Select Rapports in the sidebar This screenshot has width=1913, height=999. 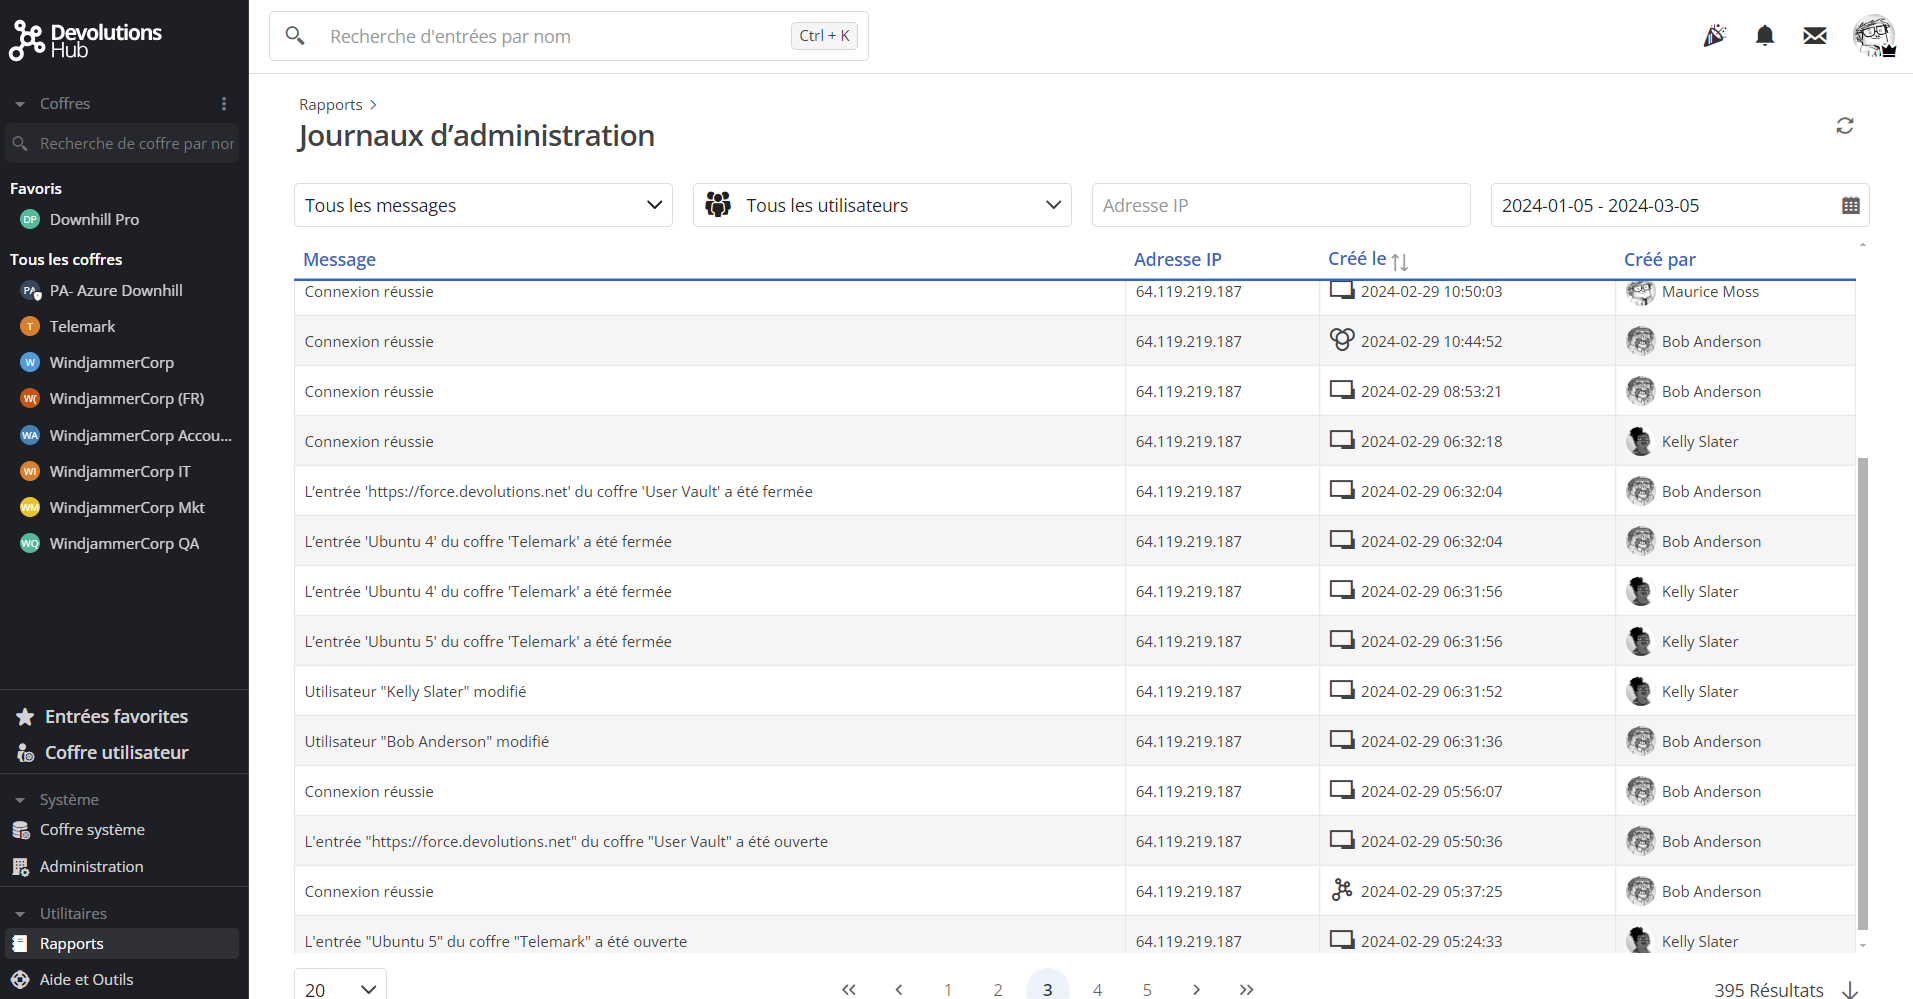click(x=122, y=943)
